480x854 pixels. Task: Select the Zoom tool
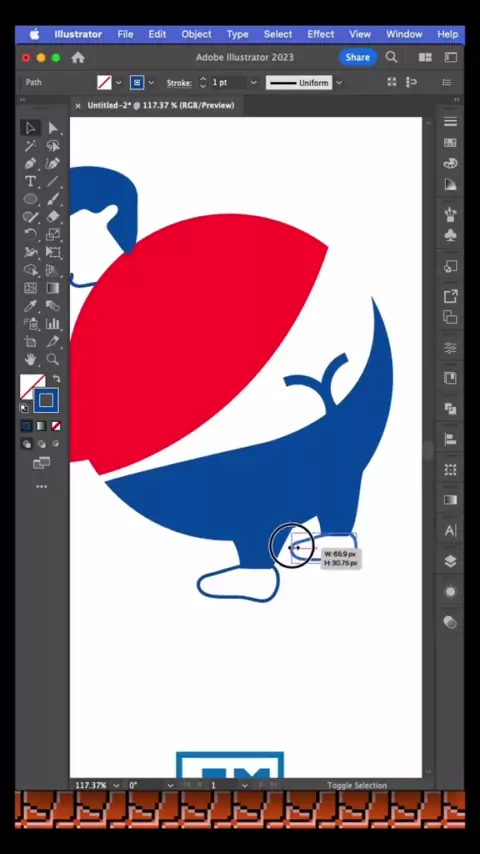[x=53, y=359]
